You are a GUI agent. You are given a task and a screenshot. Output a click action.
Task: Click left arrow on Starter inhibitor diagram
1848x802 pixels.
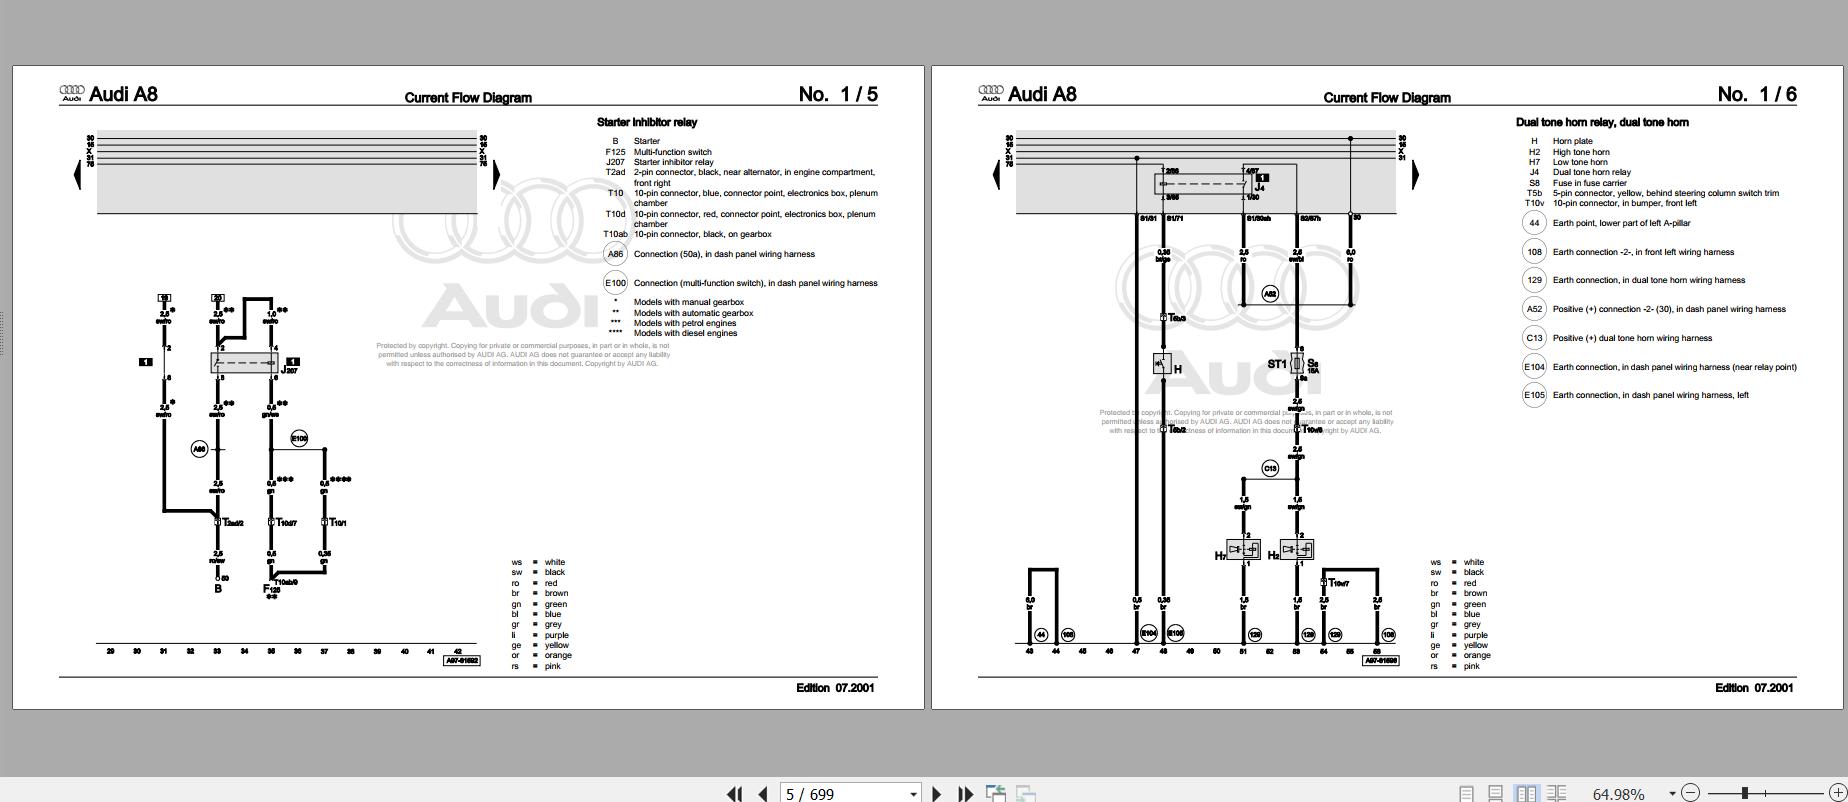click(78, 174)
